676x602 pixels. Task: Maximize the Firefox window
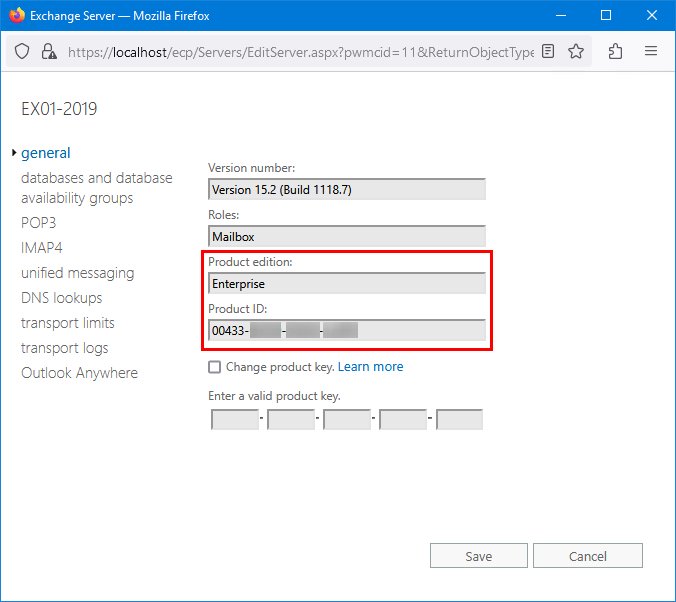tap(606, 16)
